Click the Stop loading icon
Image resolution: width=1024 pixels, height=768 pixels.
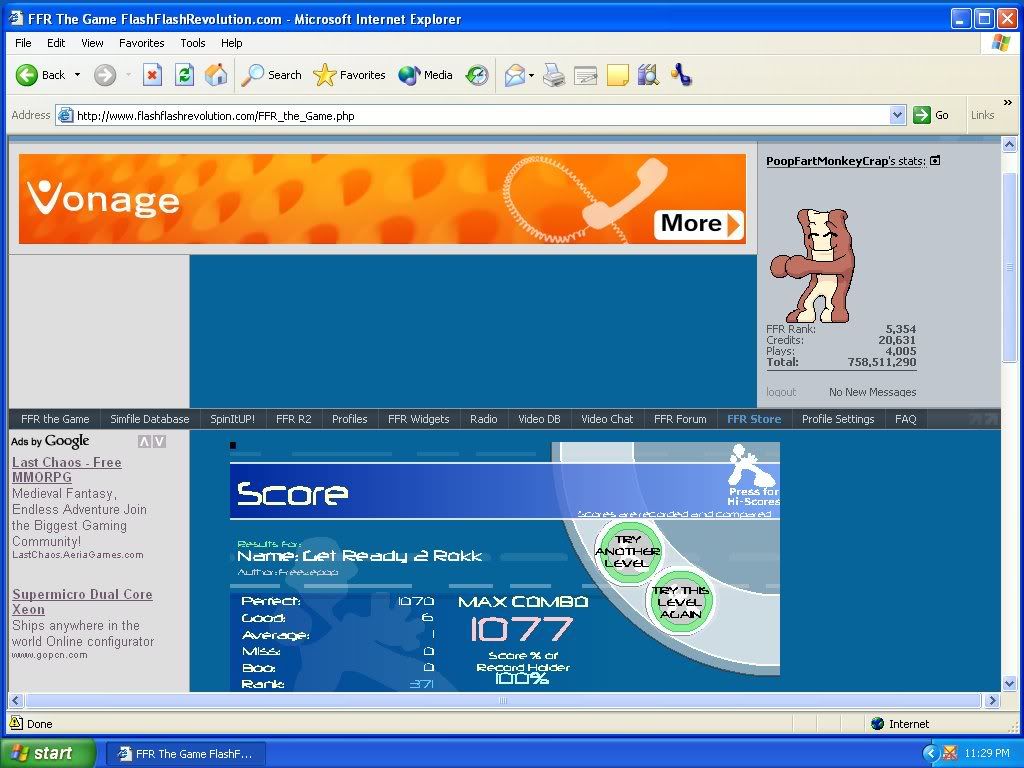point(152,75)
